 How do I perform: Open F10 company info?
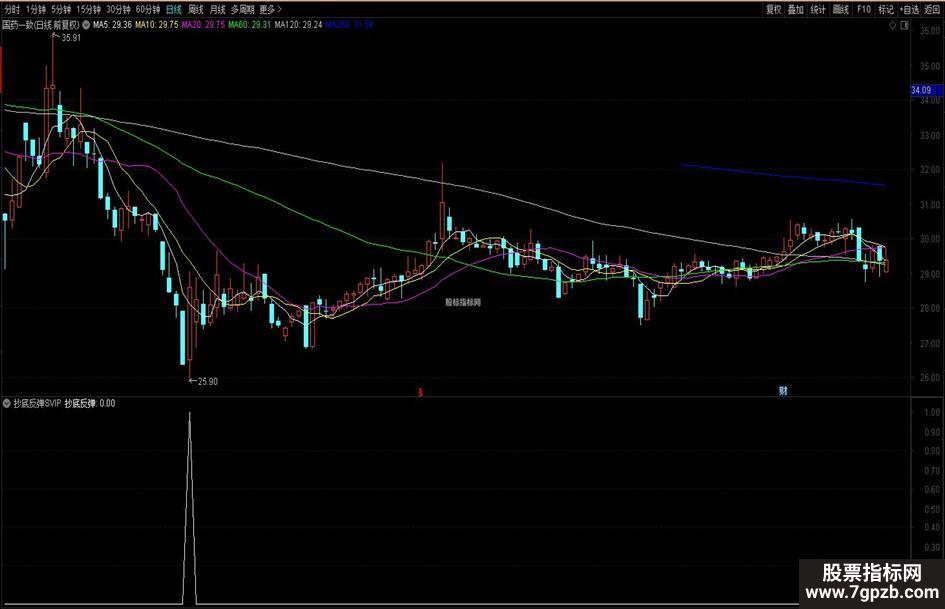click(864, 9)
